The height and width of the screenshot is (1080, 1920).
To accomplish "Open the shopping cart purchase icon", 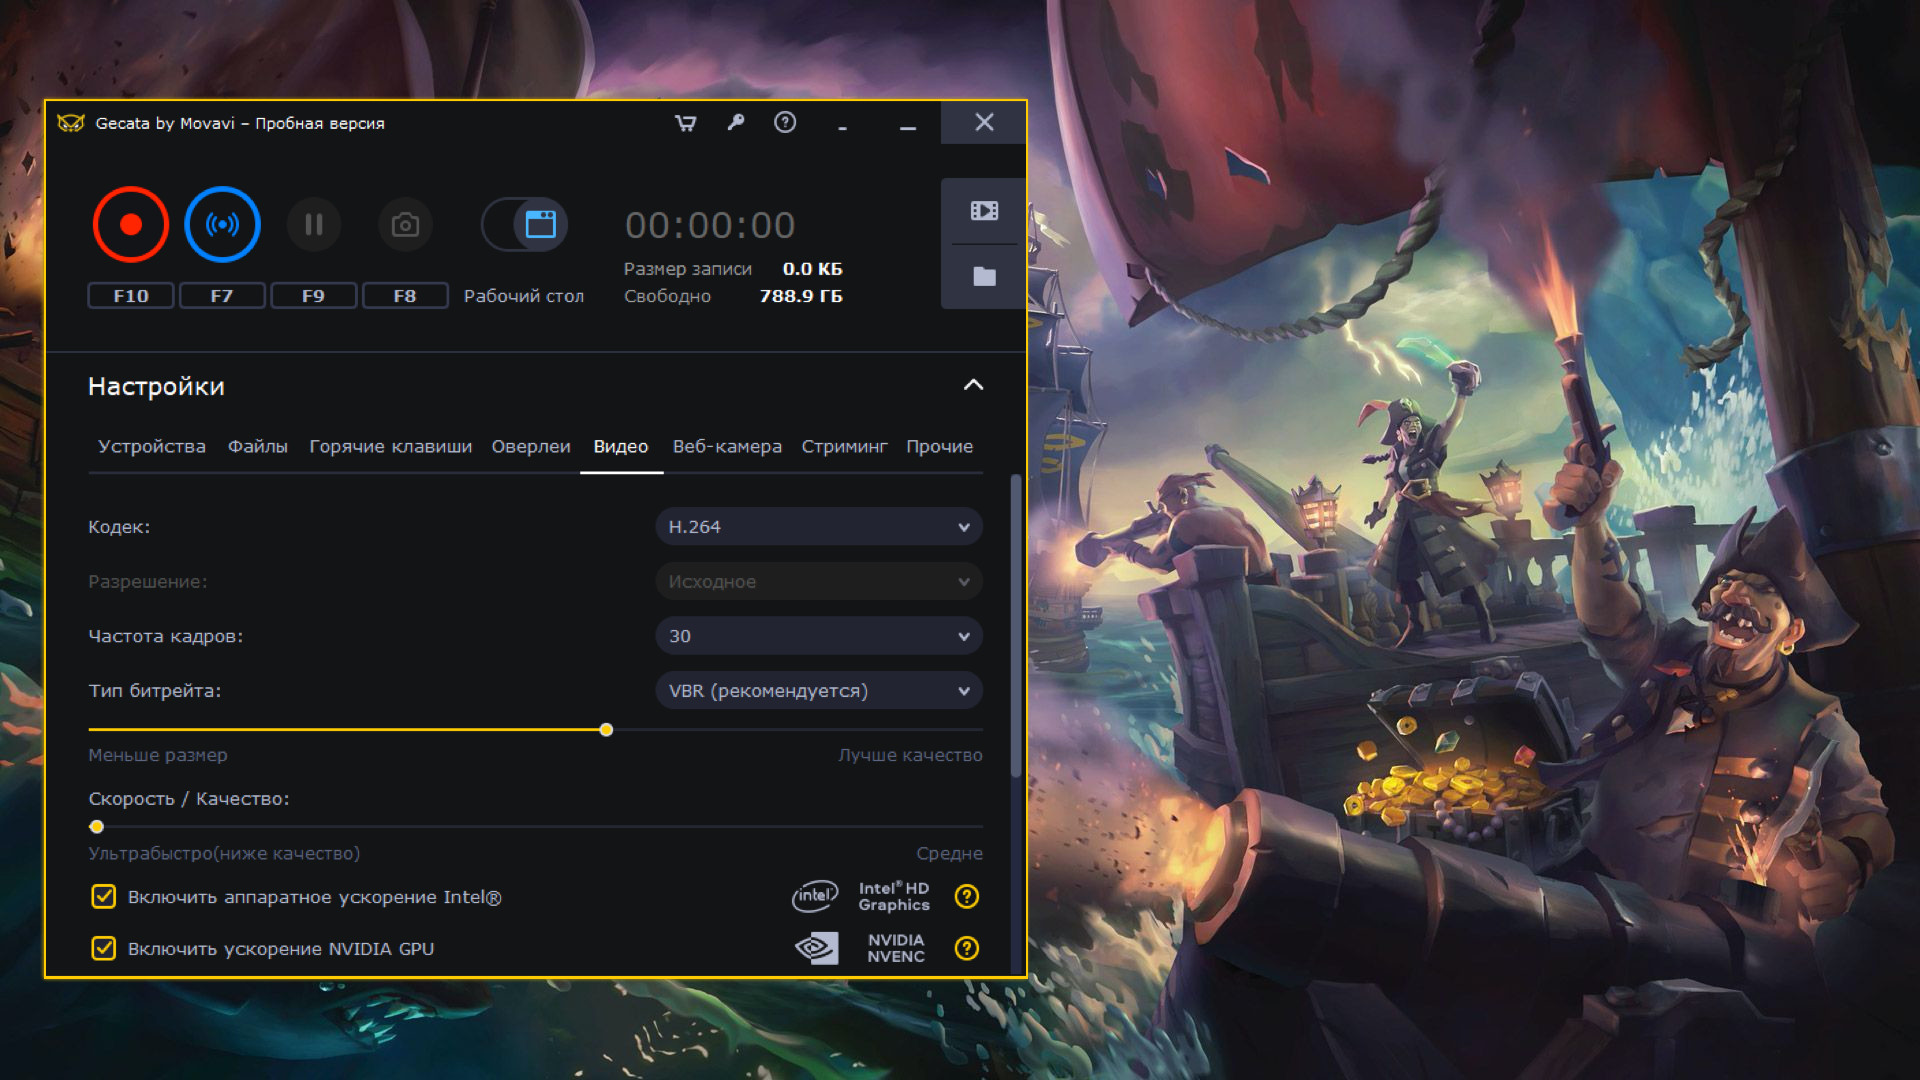I will tap(686, 123).
